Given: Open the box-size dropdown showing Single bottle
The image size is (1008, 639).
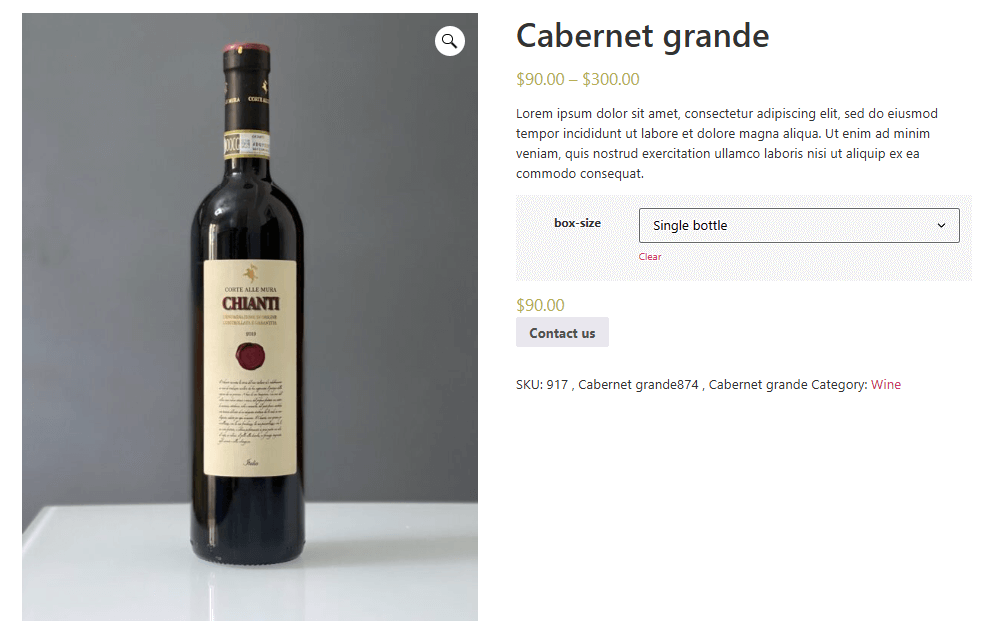Looking at the screenshot, I should (790, 226).
